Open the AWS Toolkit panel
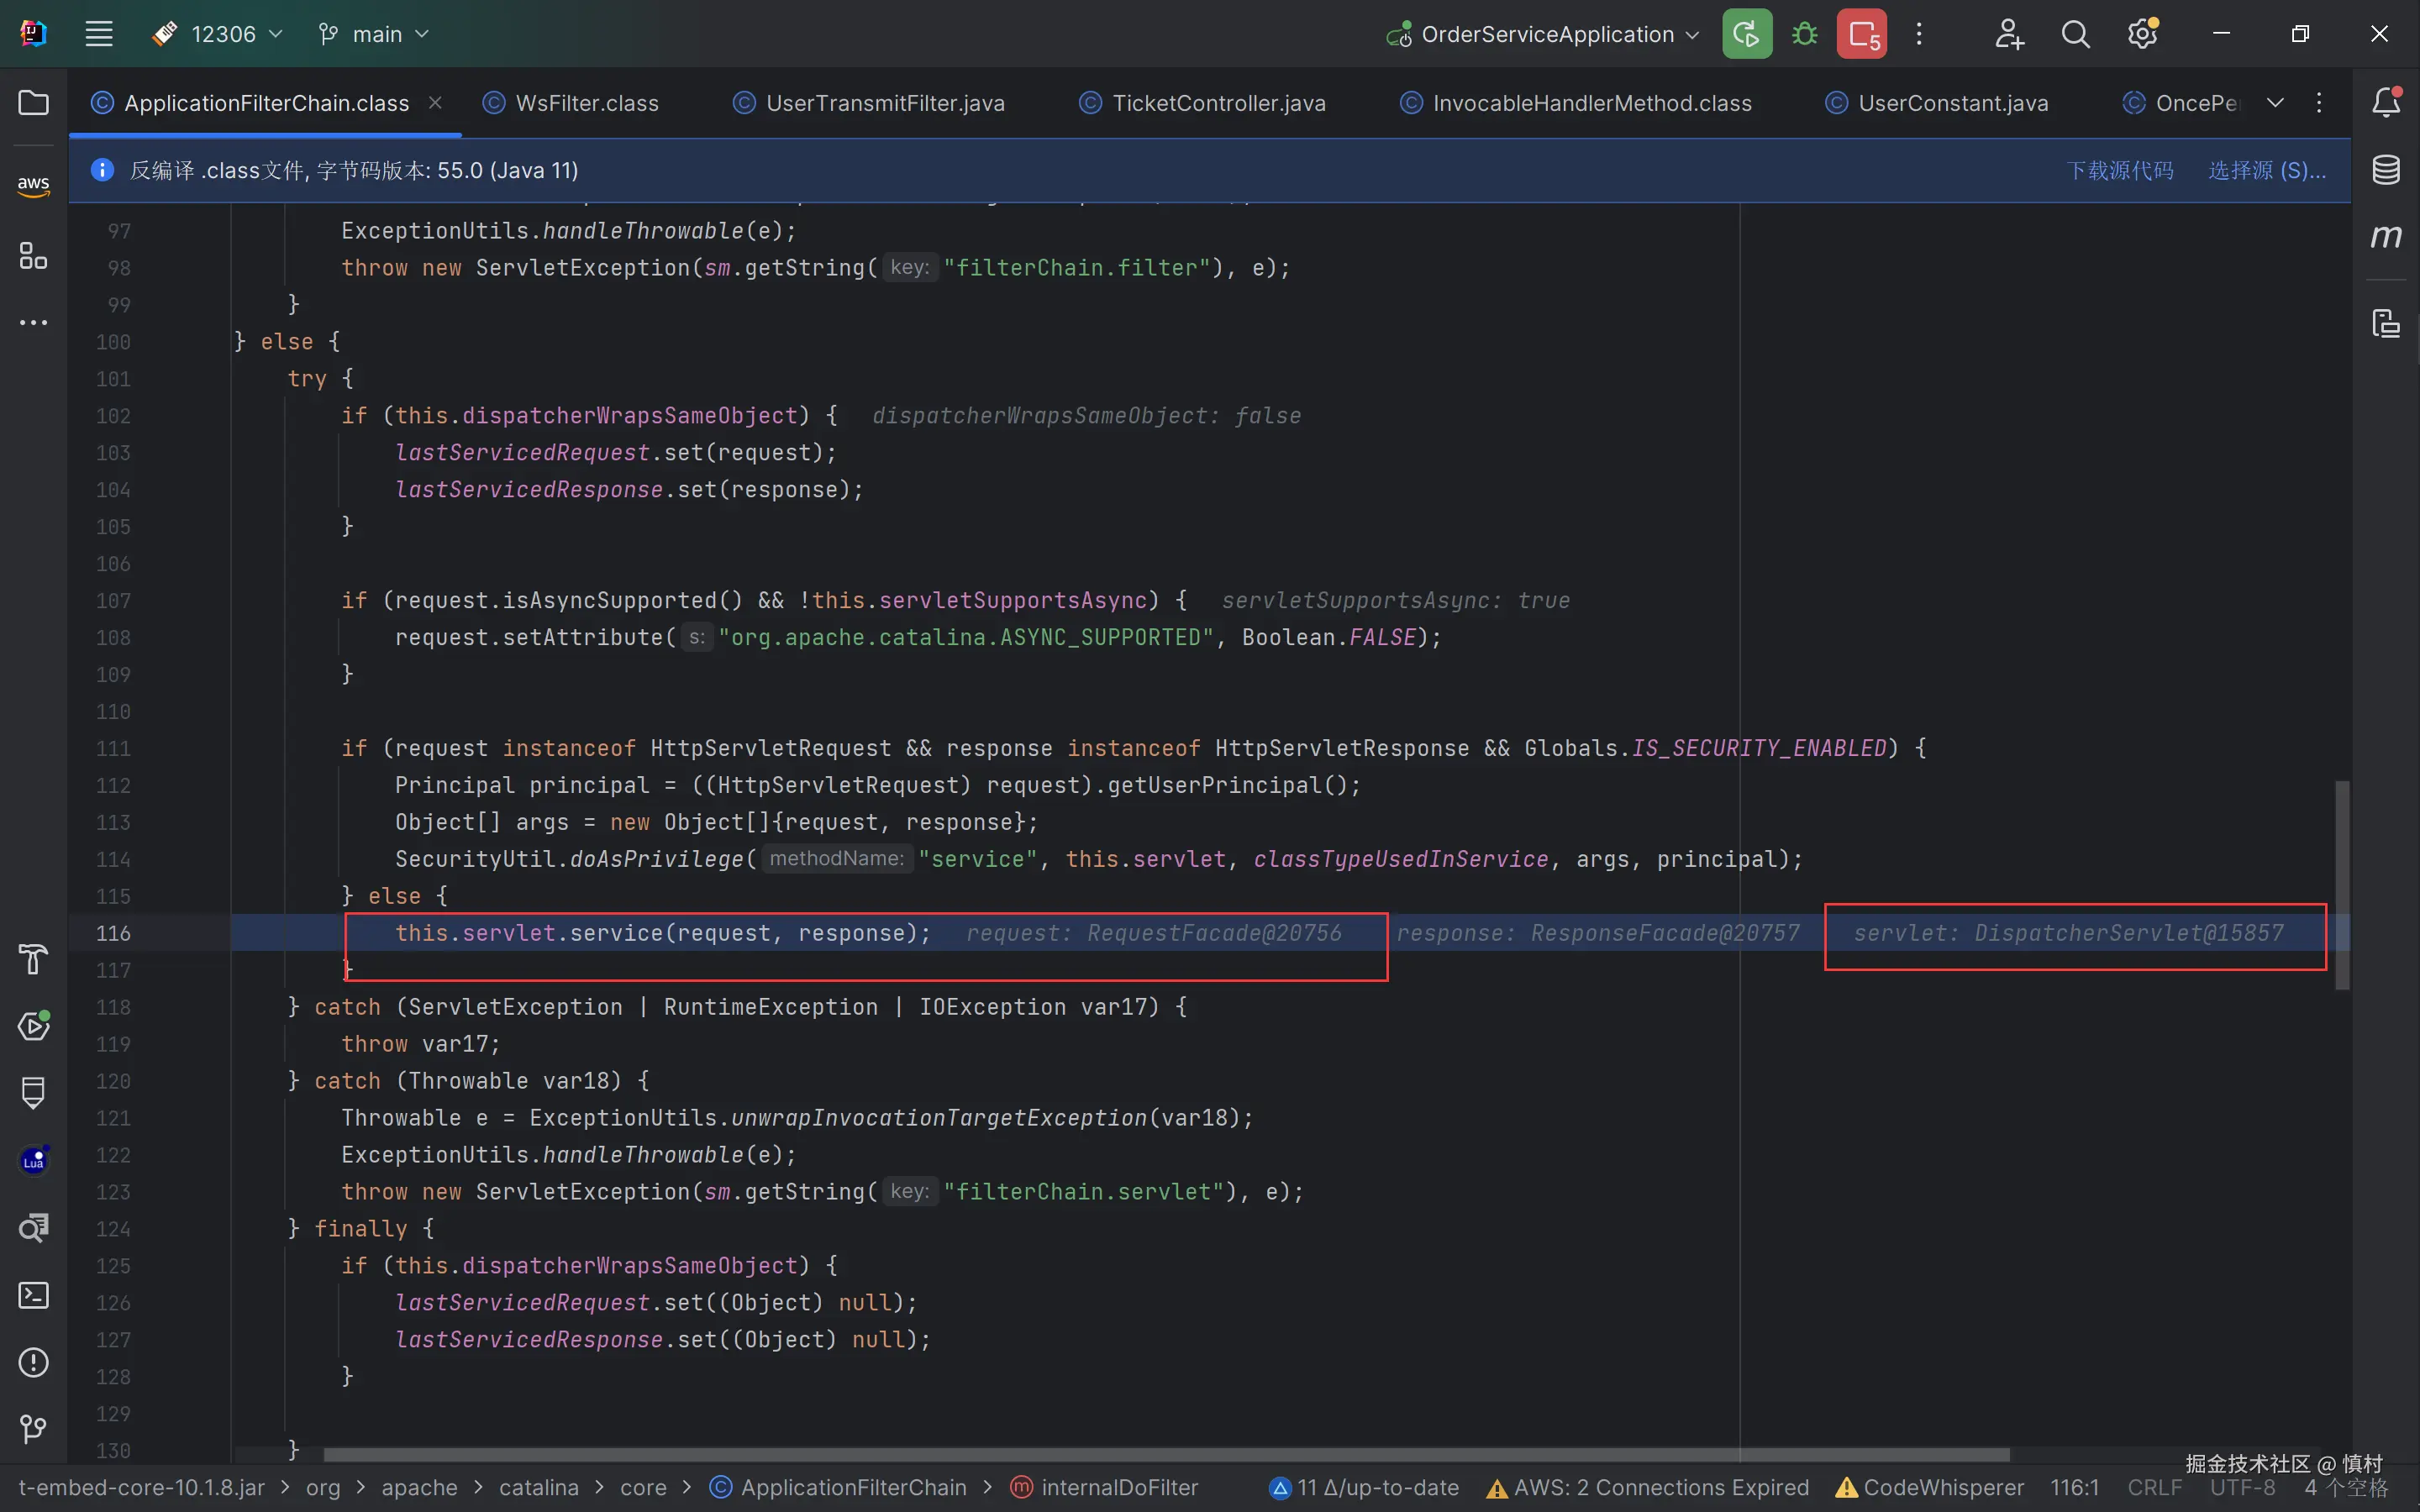This screenshot has height=1512, width=2420. (x=33, y=185)
